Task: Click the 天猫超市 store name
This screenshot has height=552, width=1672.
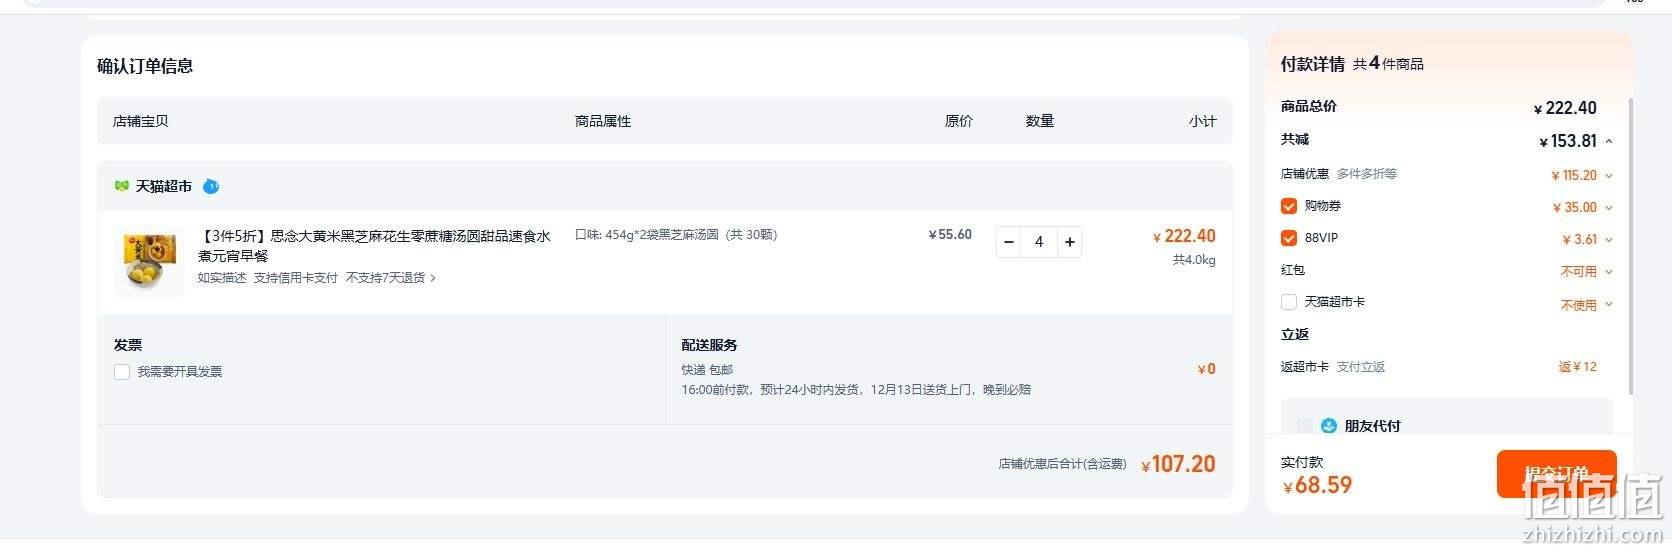Action: click(x=164, y=186)
